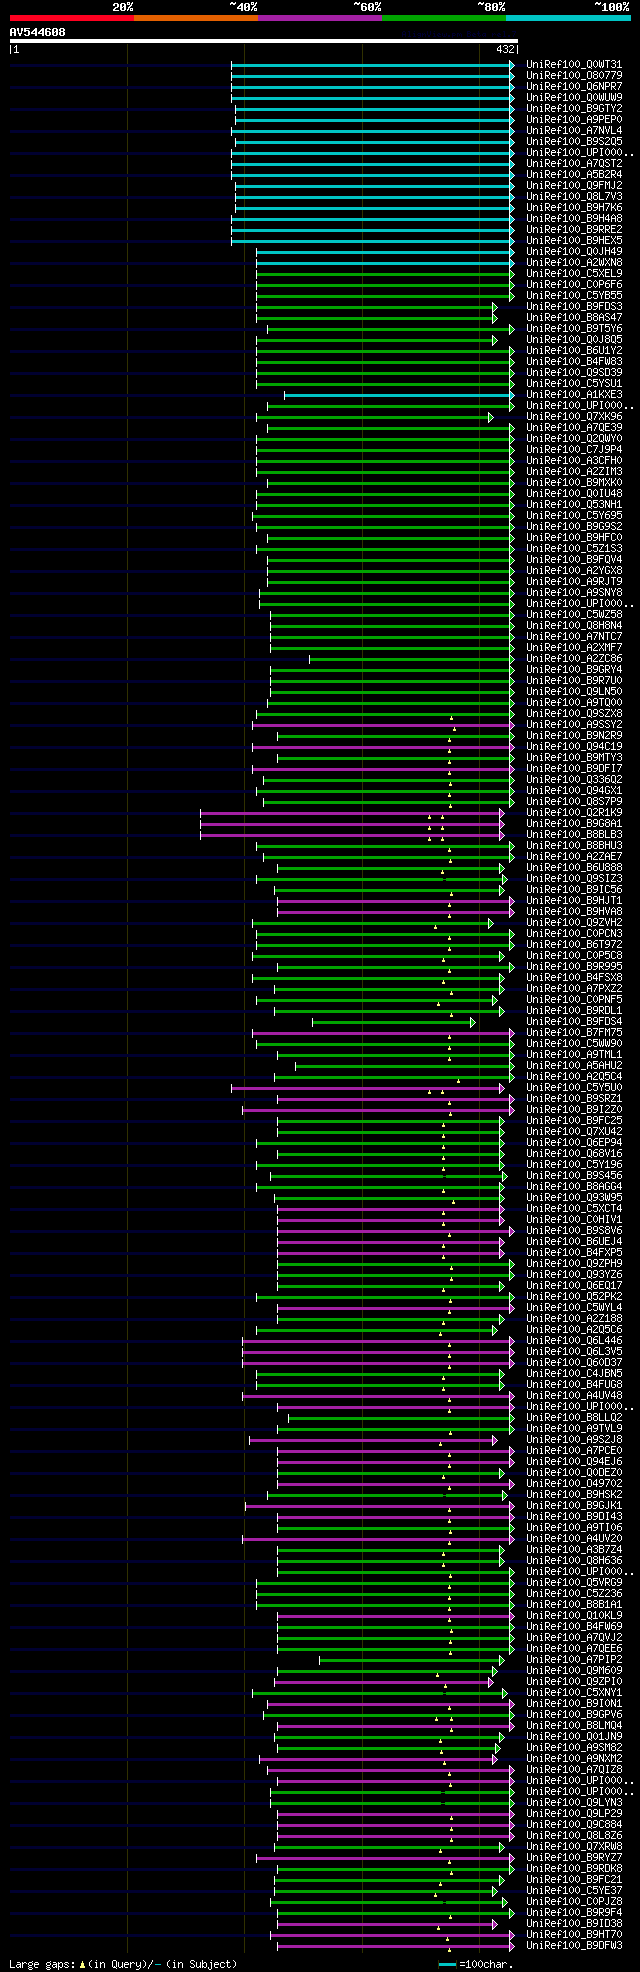Image resolution: width=640 pixels, height=1972 pixels.
Task: Open hit UniRef100_A9SSY2
Action: 574,725
